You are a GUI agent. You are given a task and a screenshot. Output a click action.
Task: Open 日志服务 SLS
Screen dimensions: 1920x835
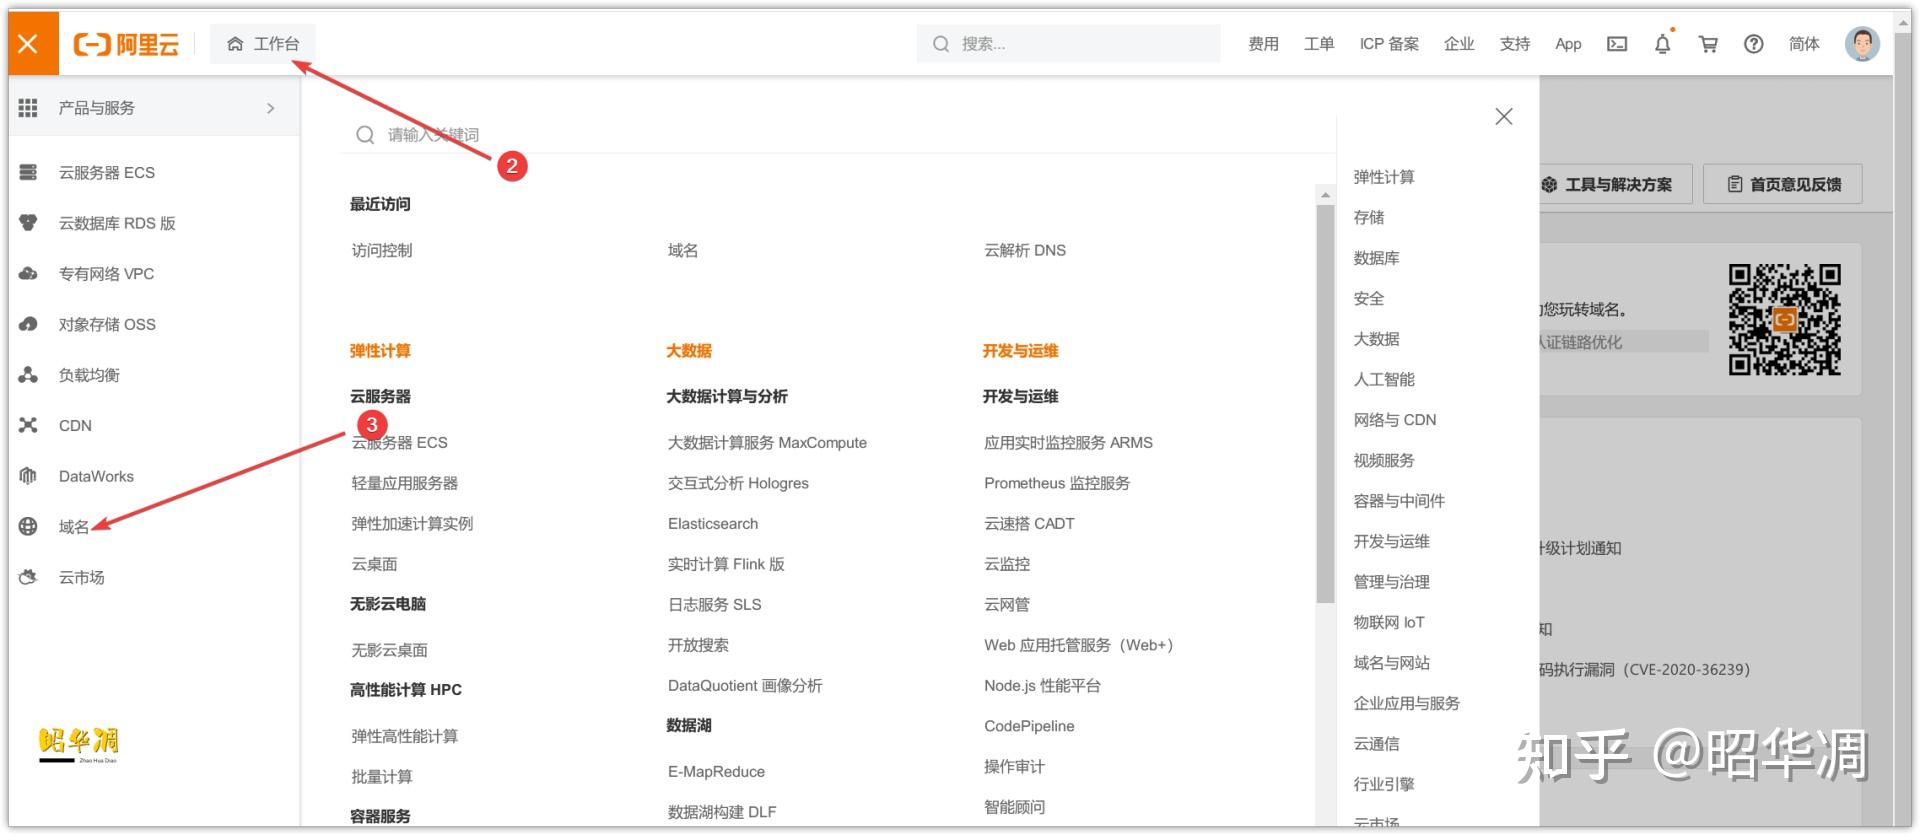tap(715, 605)
